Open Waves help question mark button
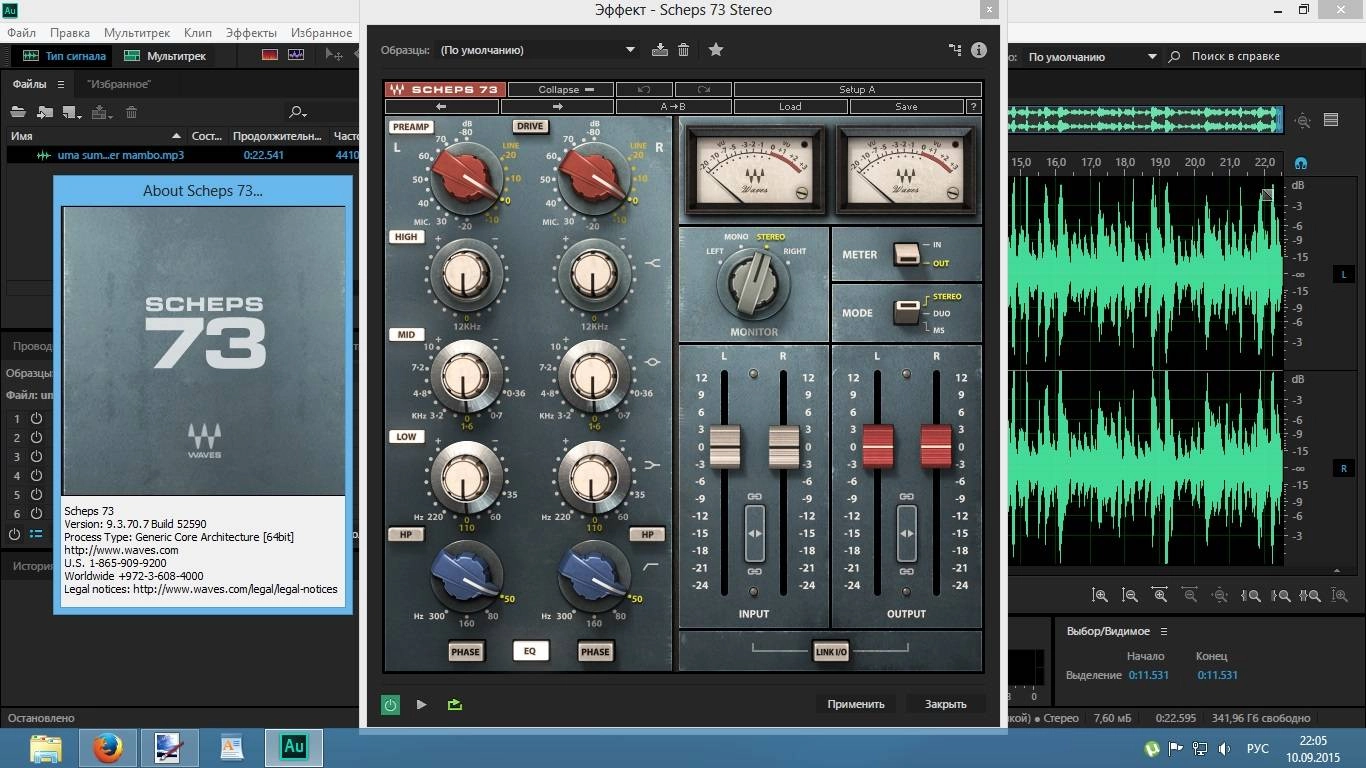1366x768 pixels. (x=973, y=106)
